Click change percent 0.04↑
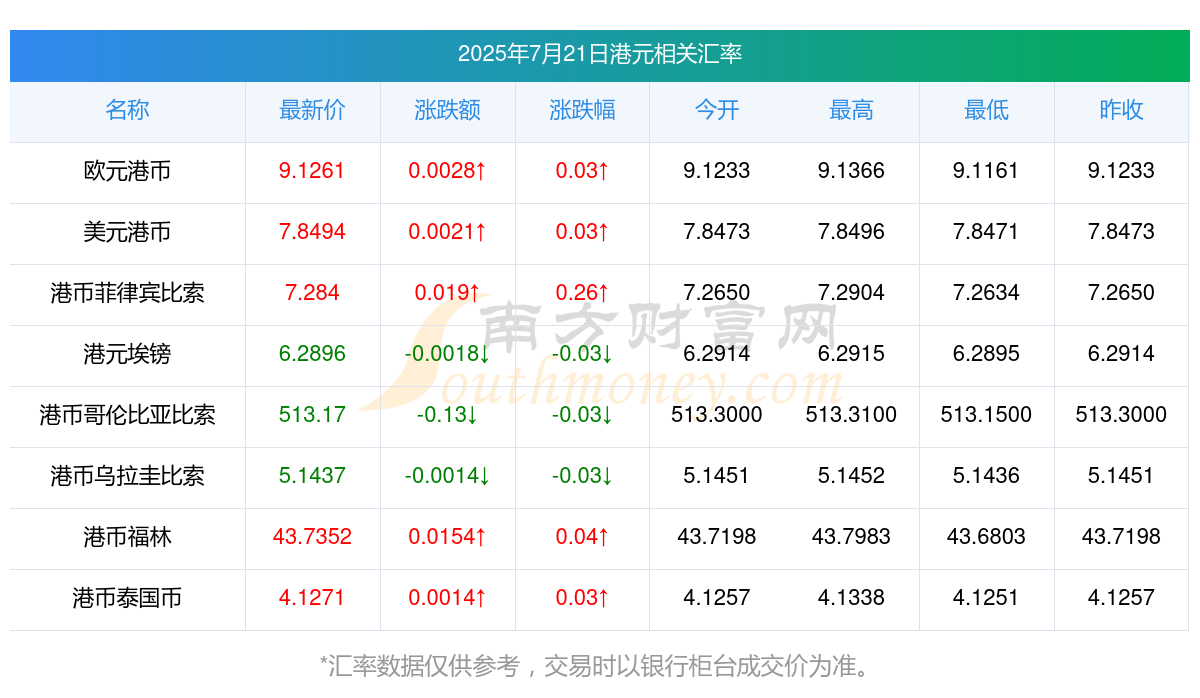The width and height of the screenshot is (1200, 698). pyautogui.click(x=582, y=537)
